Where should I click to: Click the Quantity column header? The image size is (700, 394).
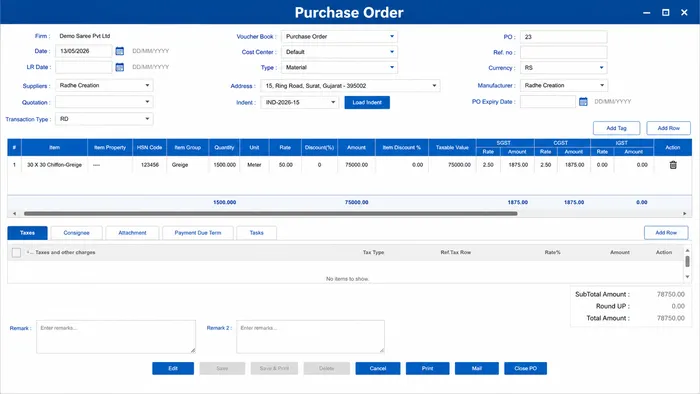click(224, 147)
